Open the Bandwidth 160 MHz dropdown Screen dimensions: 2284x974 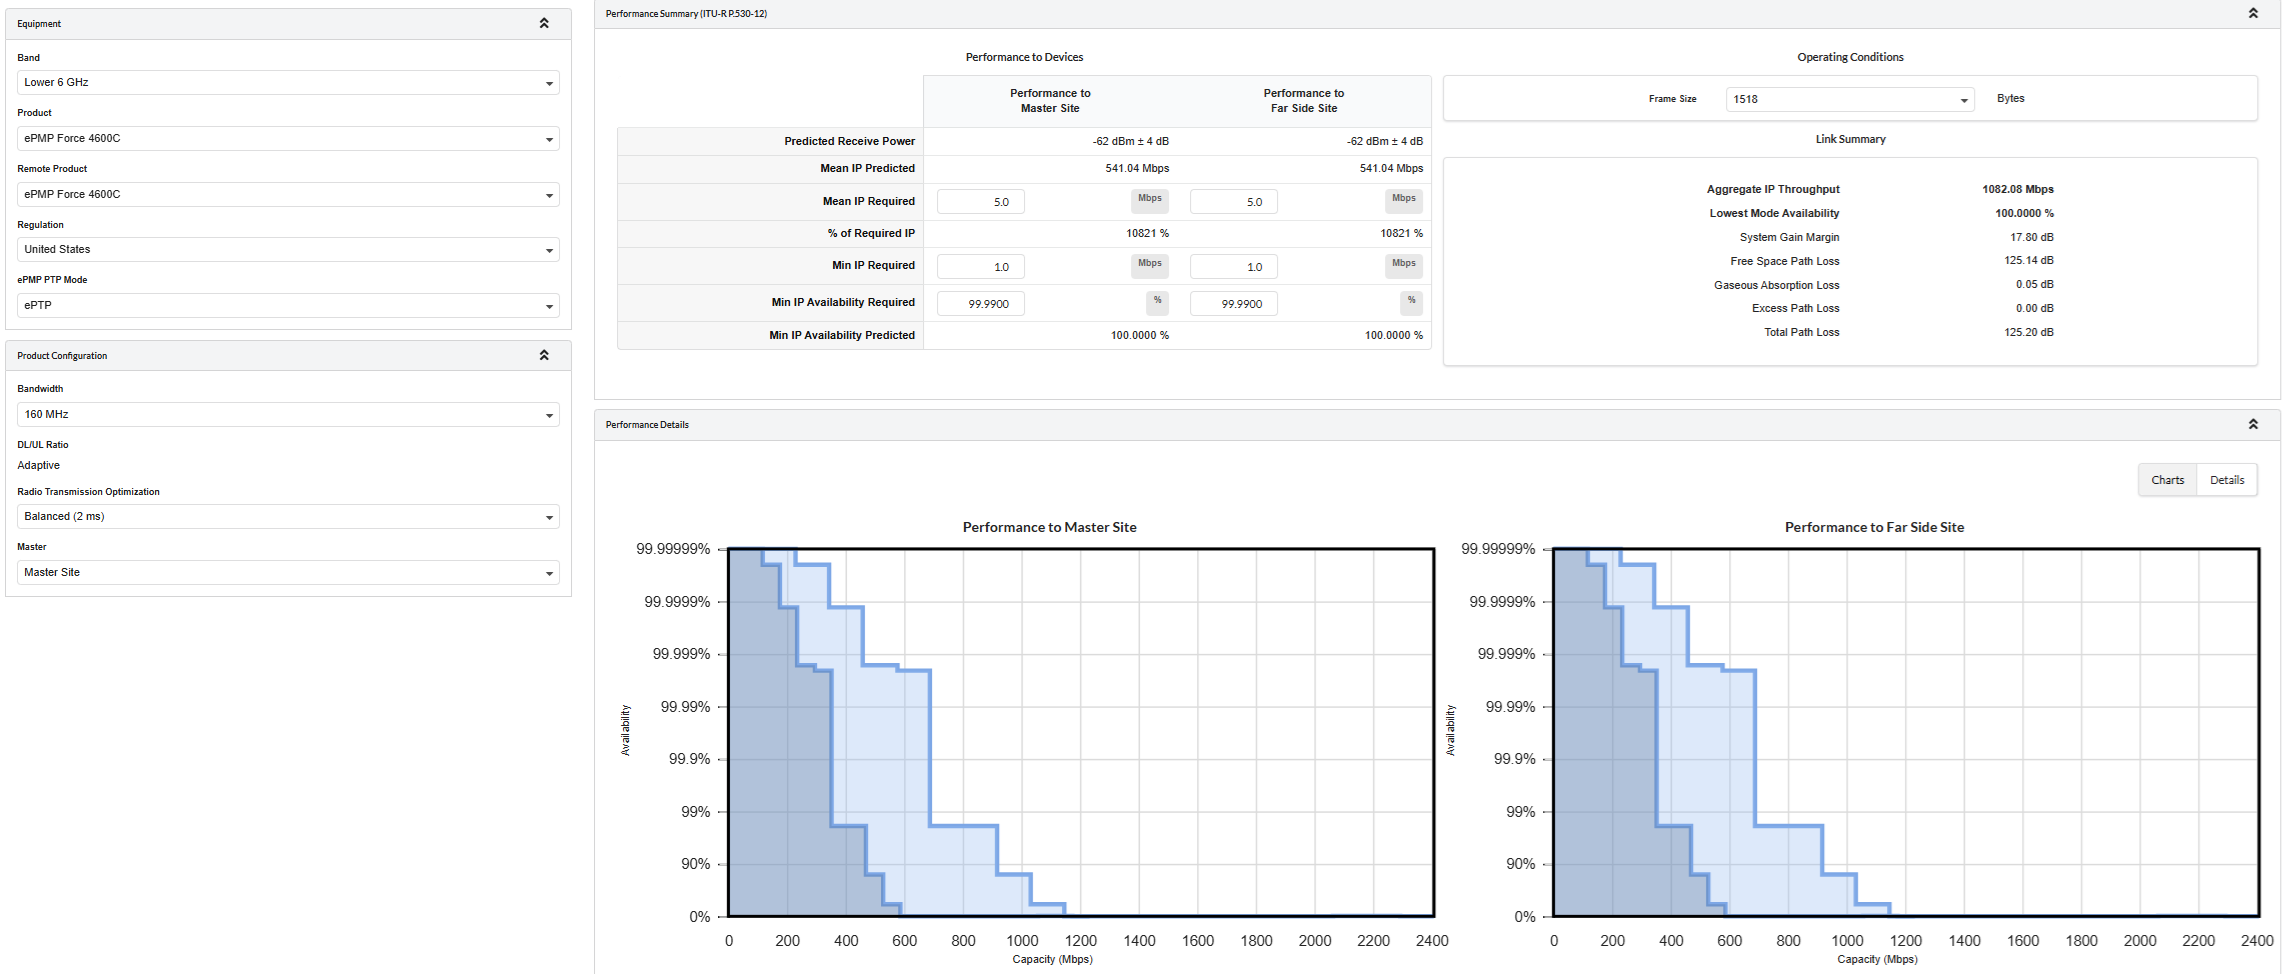[x=288, y=415]
